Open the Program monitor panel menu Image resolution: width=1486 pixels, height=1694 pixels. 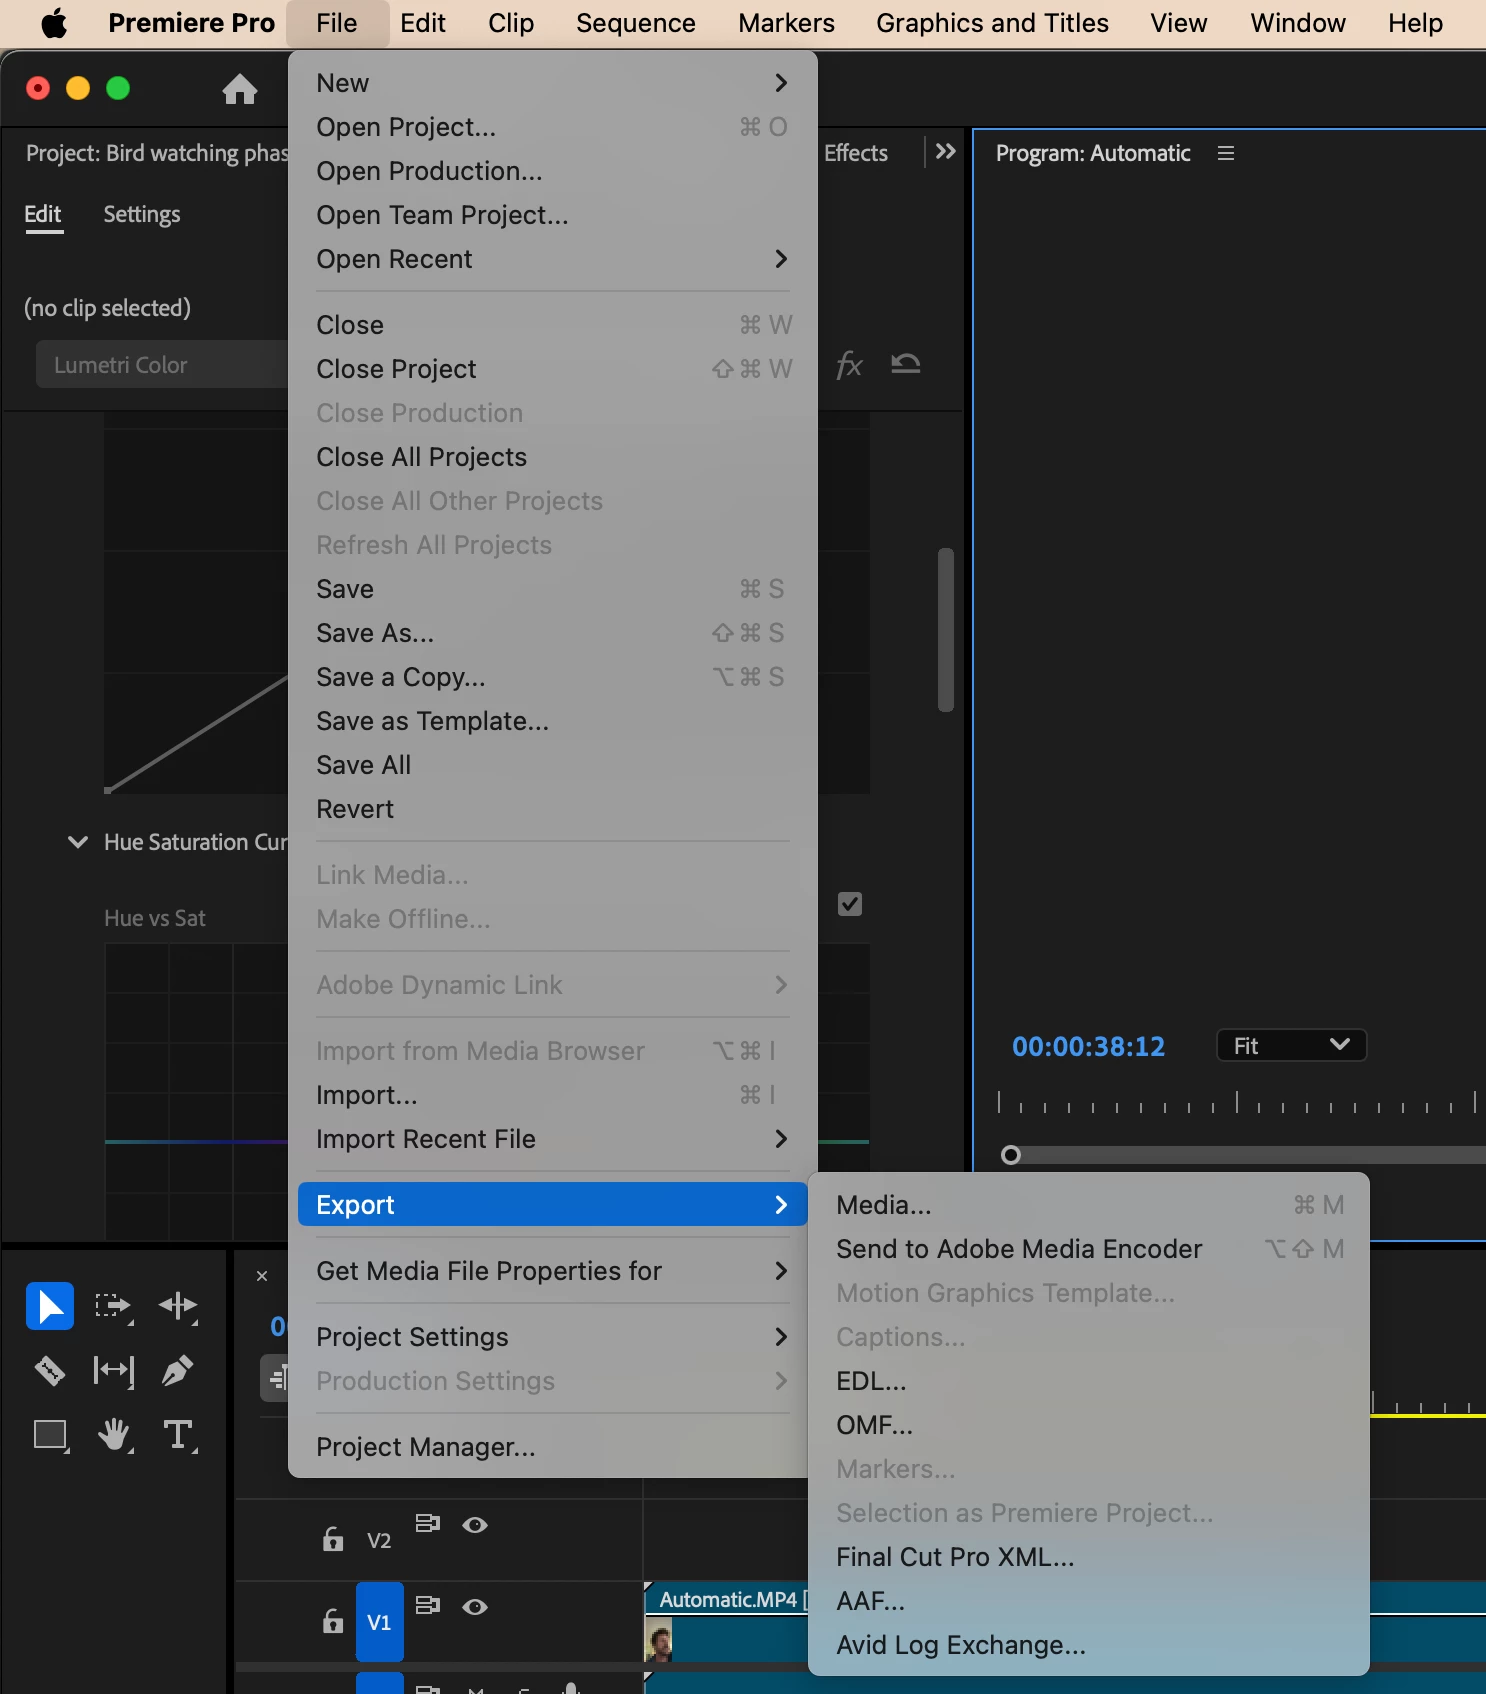[x=1226, y=153]
